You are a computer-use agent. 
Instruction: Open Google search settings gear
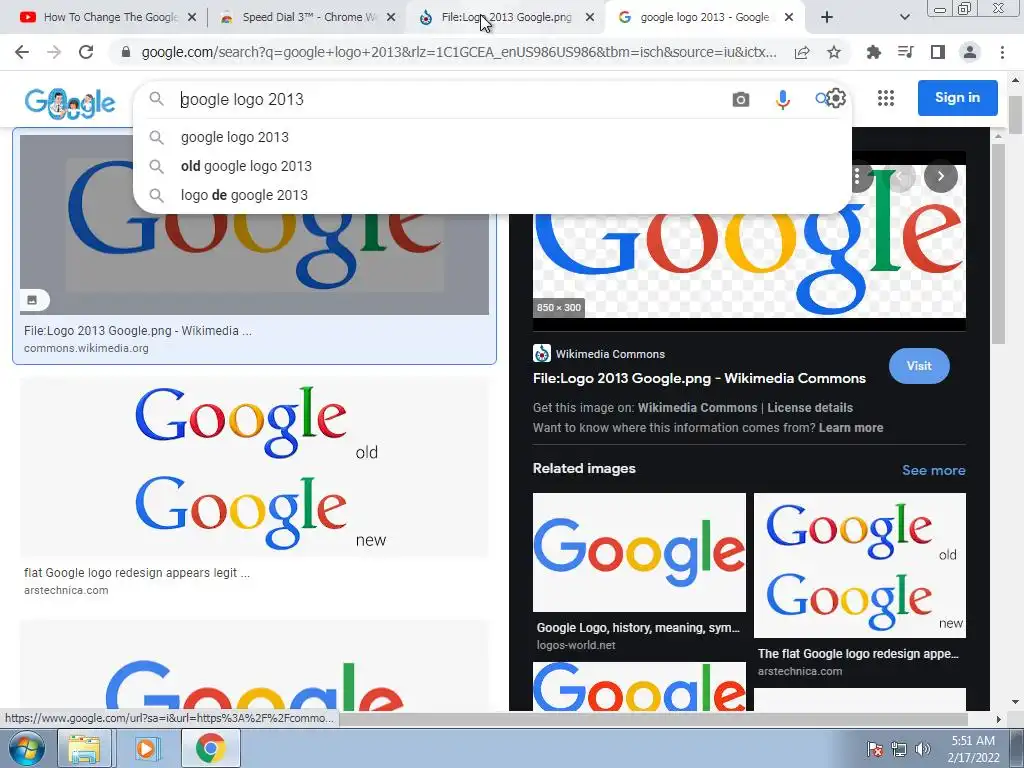[x=836, y=98]
